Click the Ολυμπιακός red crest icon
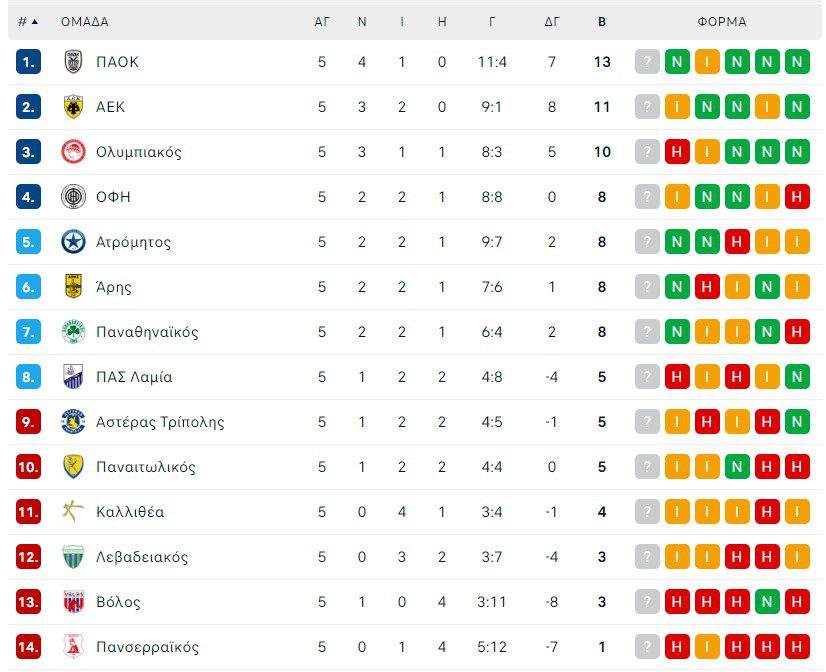Image resolution: width=826 pixels, height=672 pixels. (73, 152)
